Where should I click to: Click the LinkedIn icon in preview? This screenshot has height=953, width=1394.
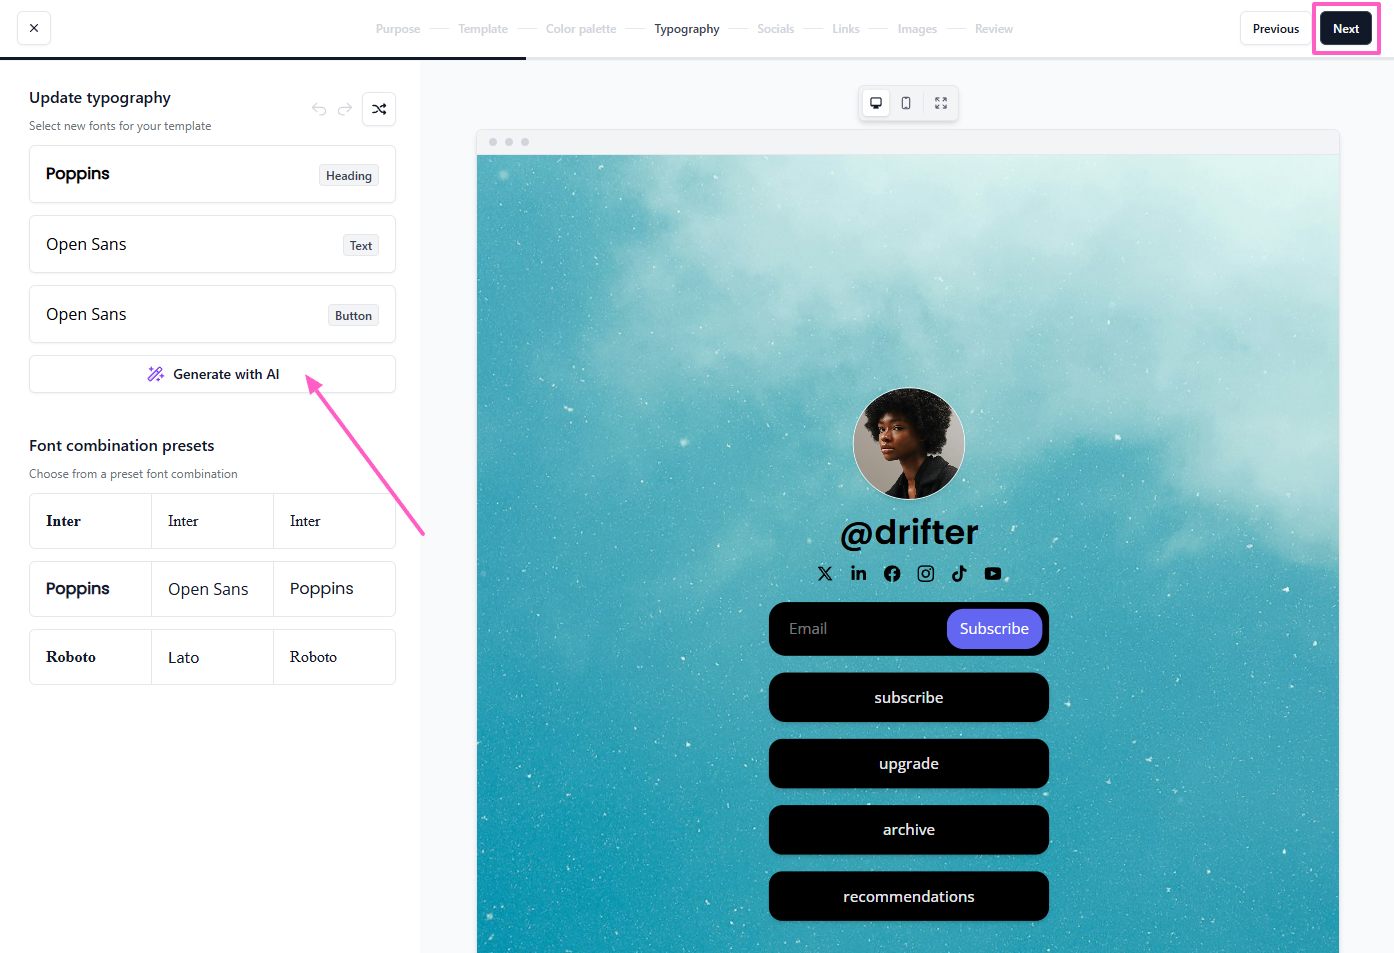(x=858, y=573)
